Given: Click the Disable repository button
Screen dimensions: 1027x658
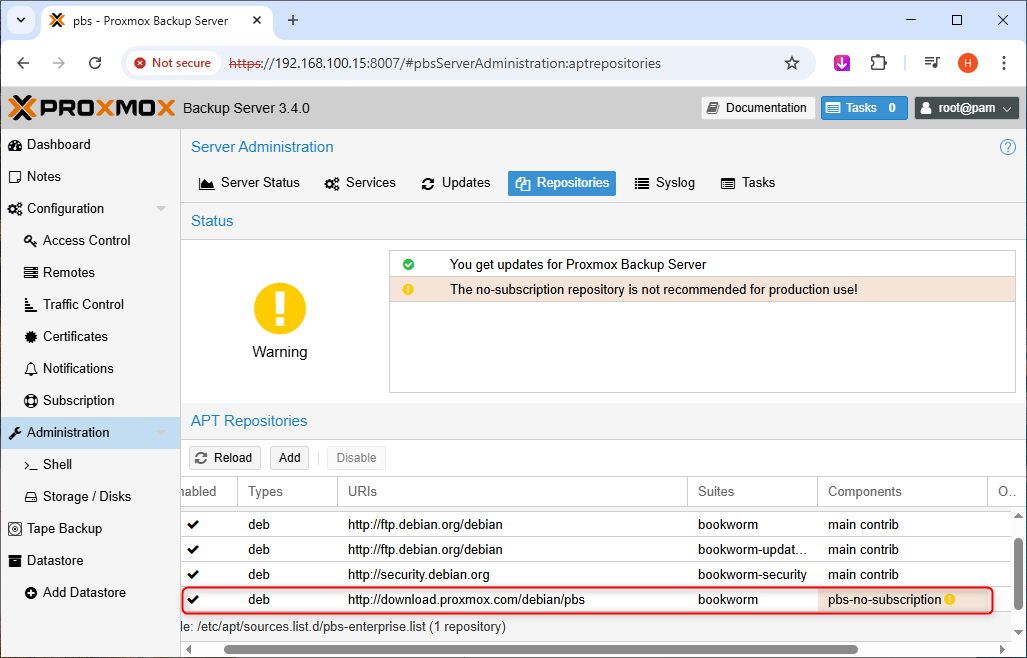Looking at the screenshot, I should click(356, 458).
